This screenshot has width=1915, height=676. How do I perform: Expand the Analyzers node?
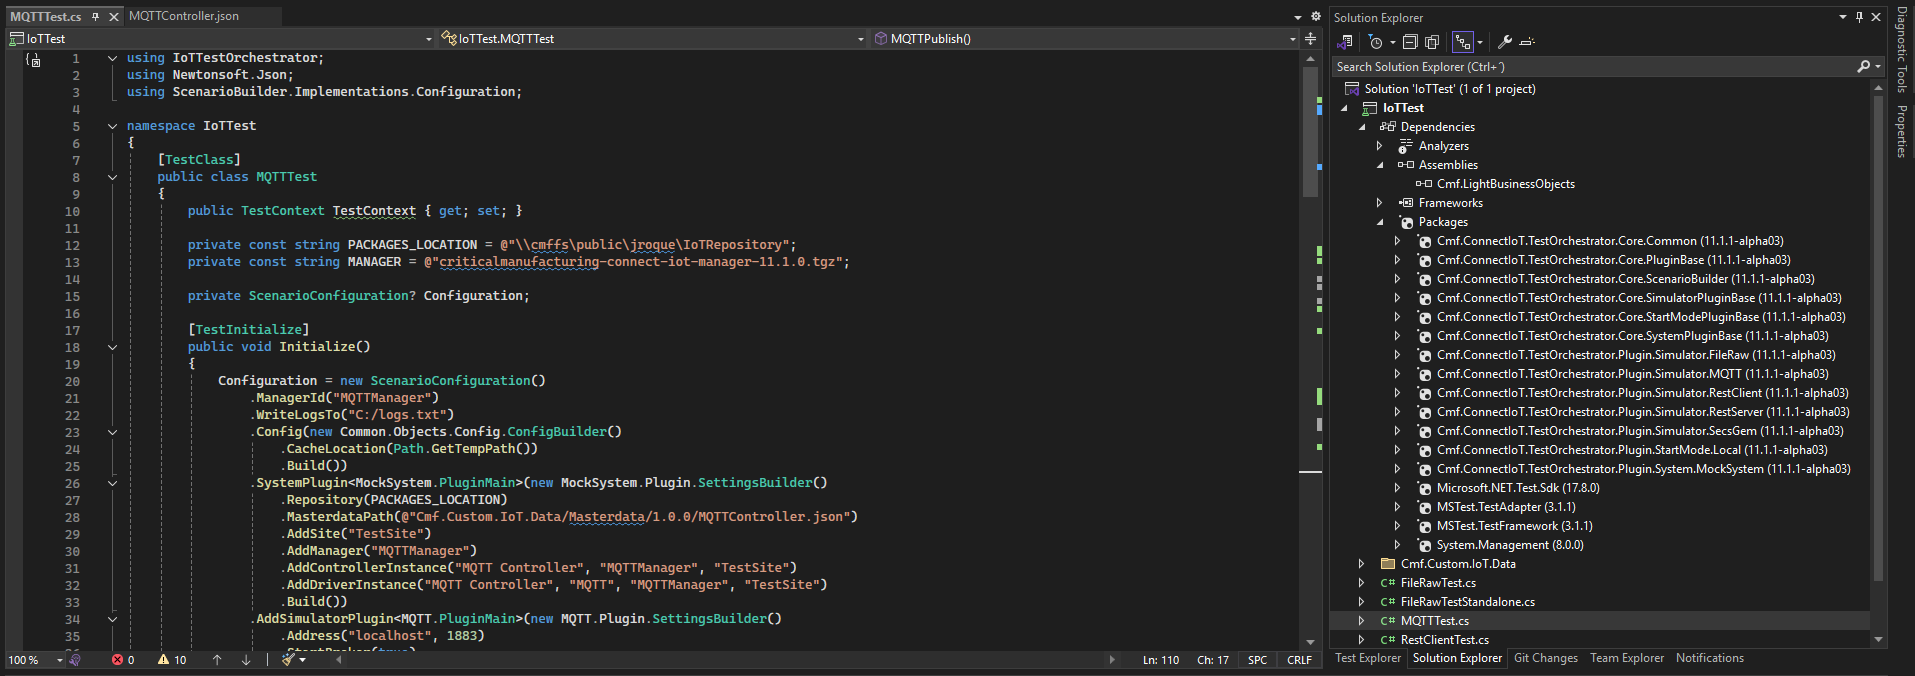(1380, 146)
